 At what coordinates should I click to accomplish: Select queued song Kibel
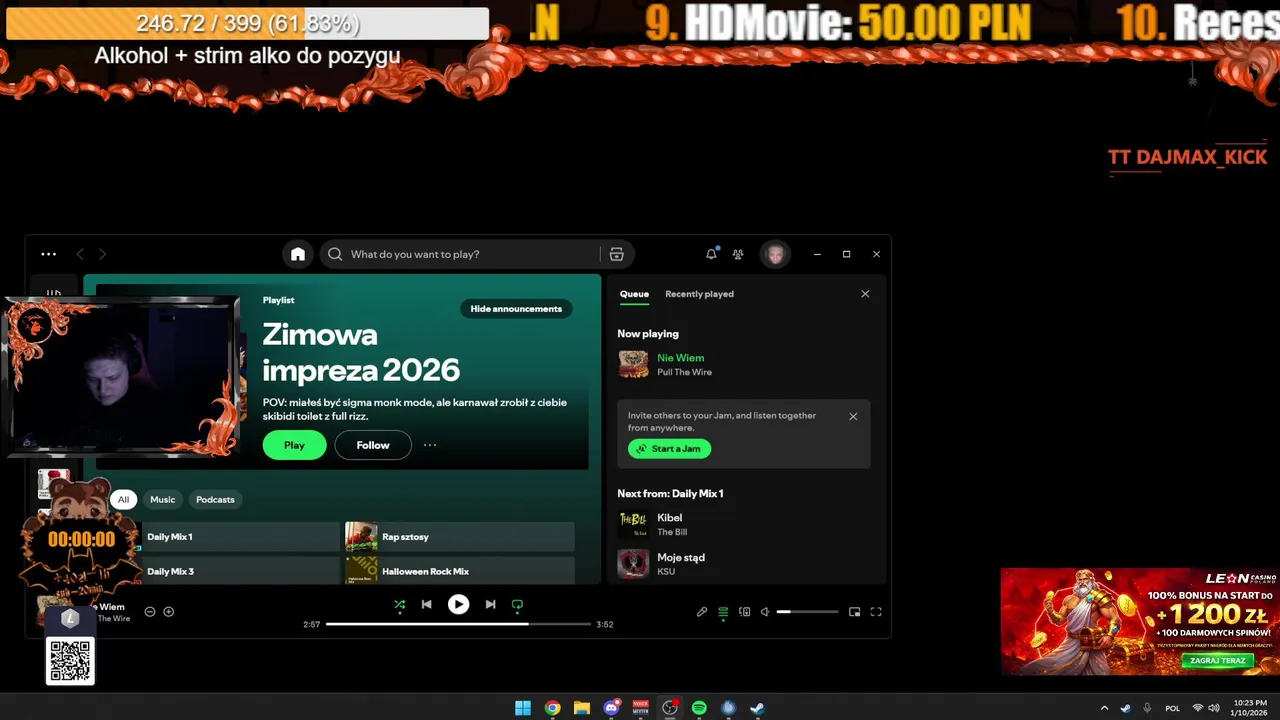pyautogui.click(x=669, y=518)
